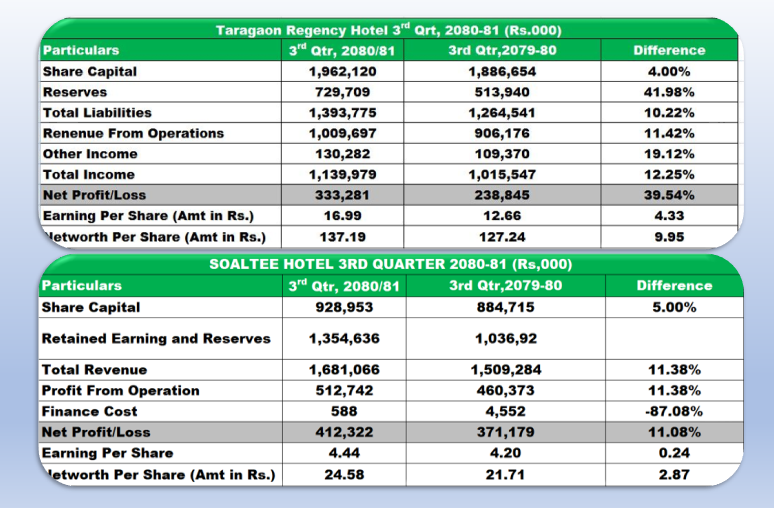The width and height of the screenshot is (774, 508).
Task: Click the Profit From Operation label
Action: [x=120, y=391]
